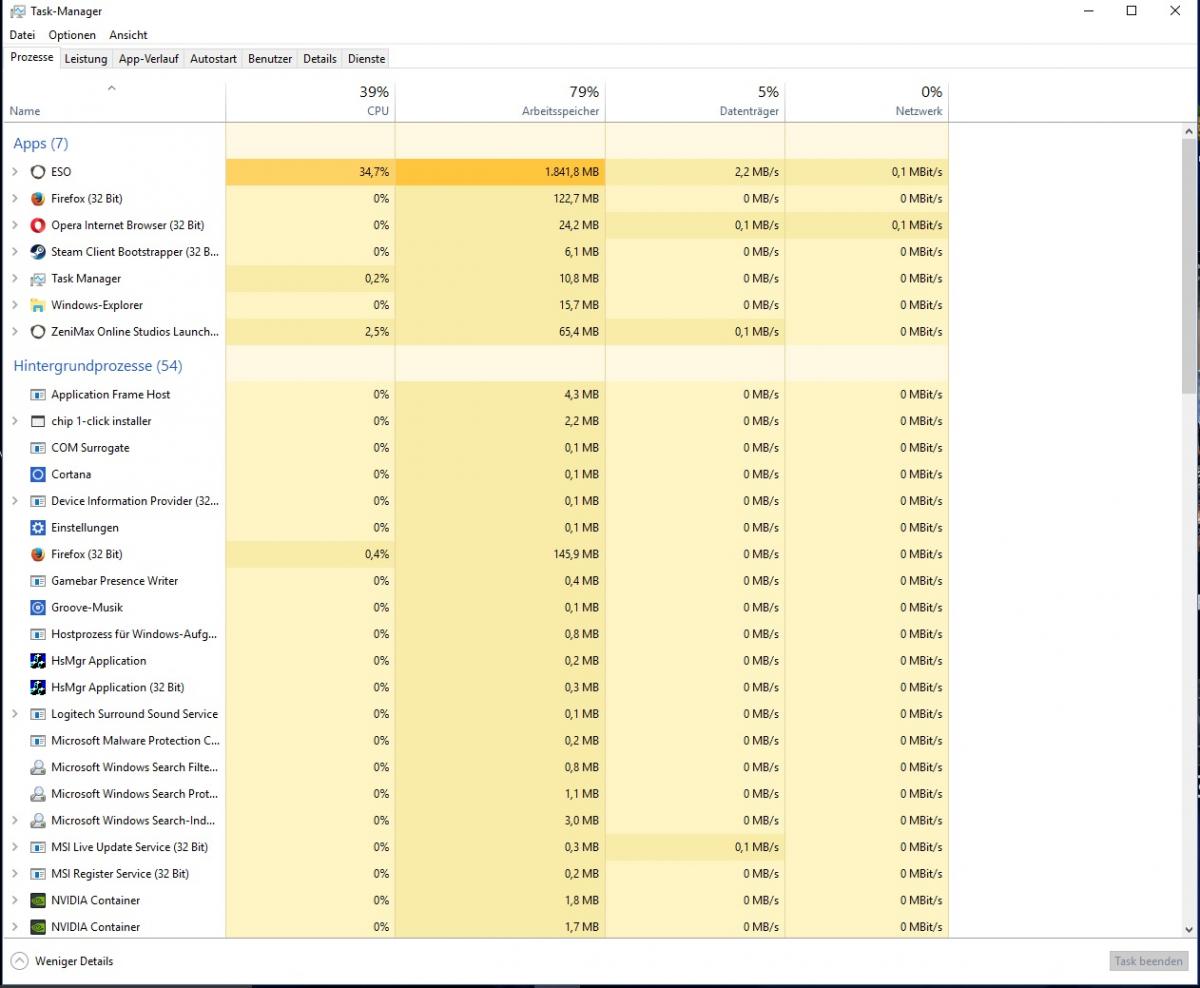Click the scrollbar down arrow
The image size is (1200, 988).
(x=1189, y=929)
